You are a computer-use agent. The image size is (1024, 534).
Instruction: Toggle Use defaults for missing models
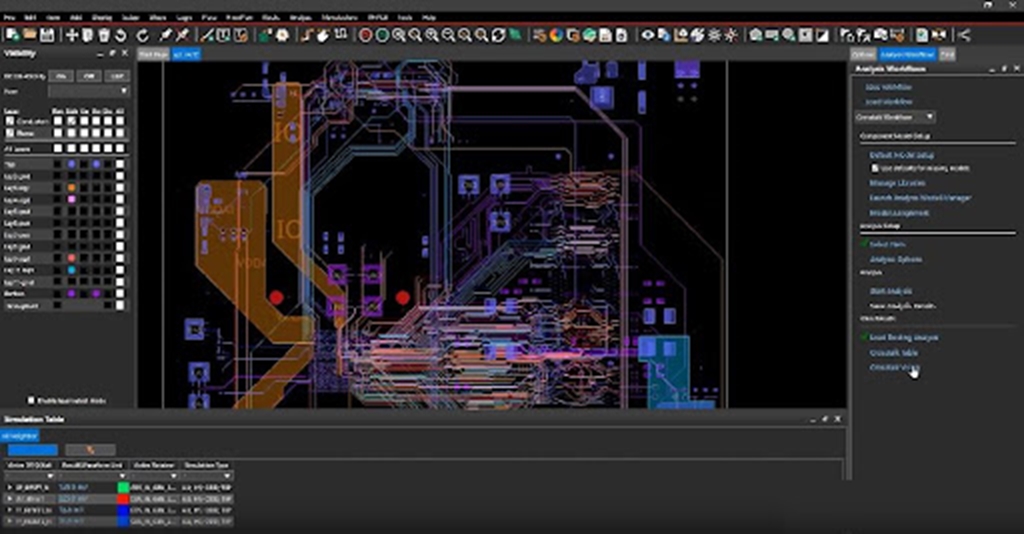pos(875,168)
